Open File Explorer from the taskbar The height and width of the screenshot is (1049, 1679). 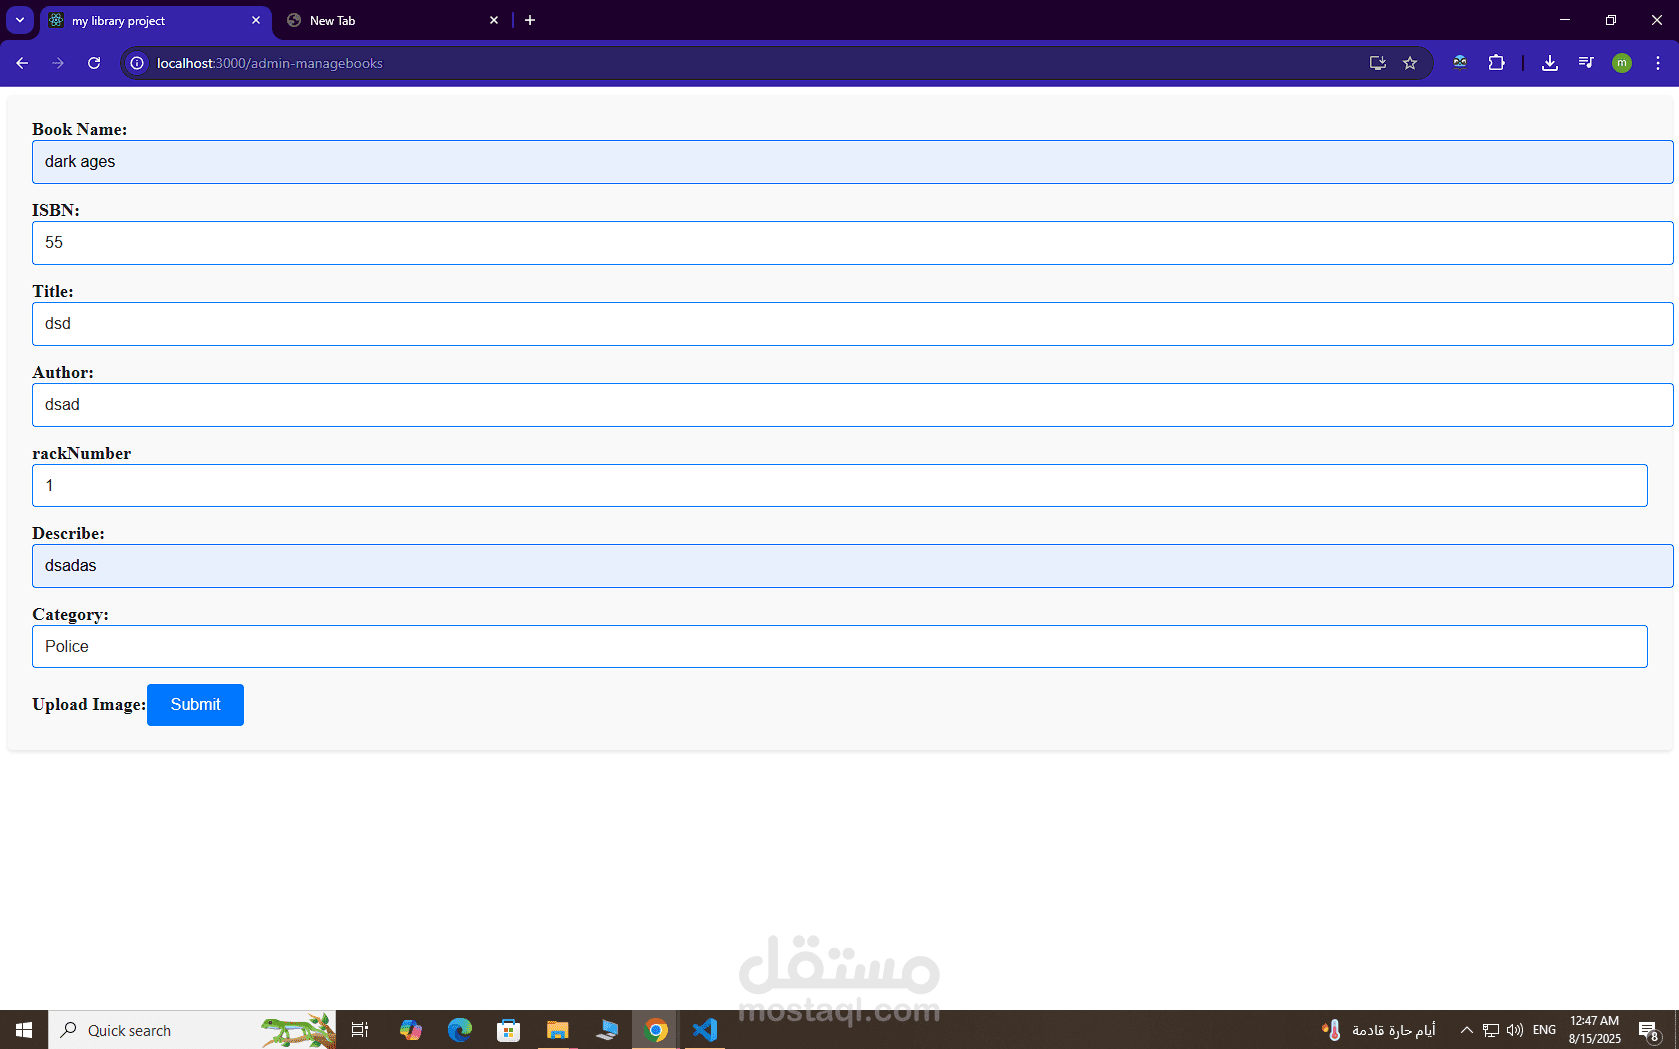557,1030
